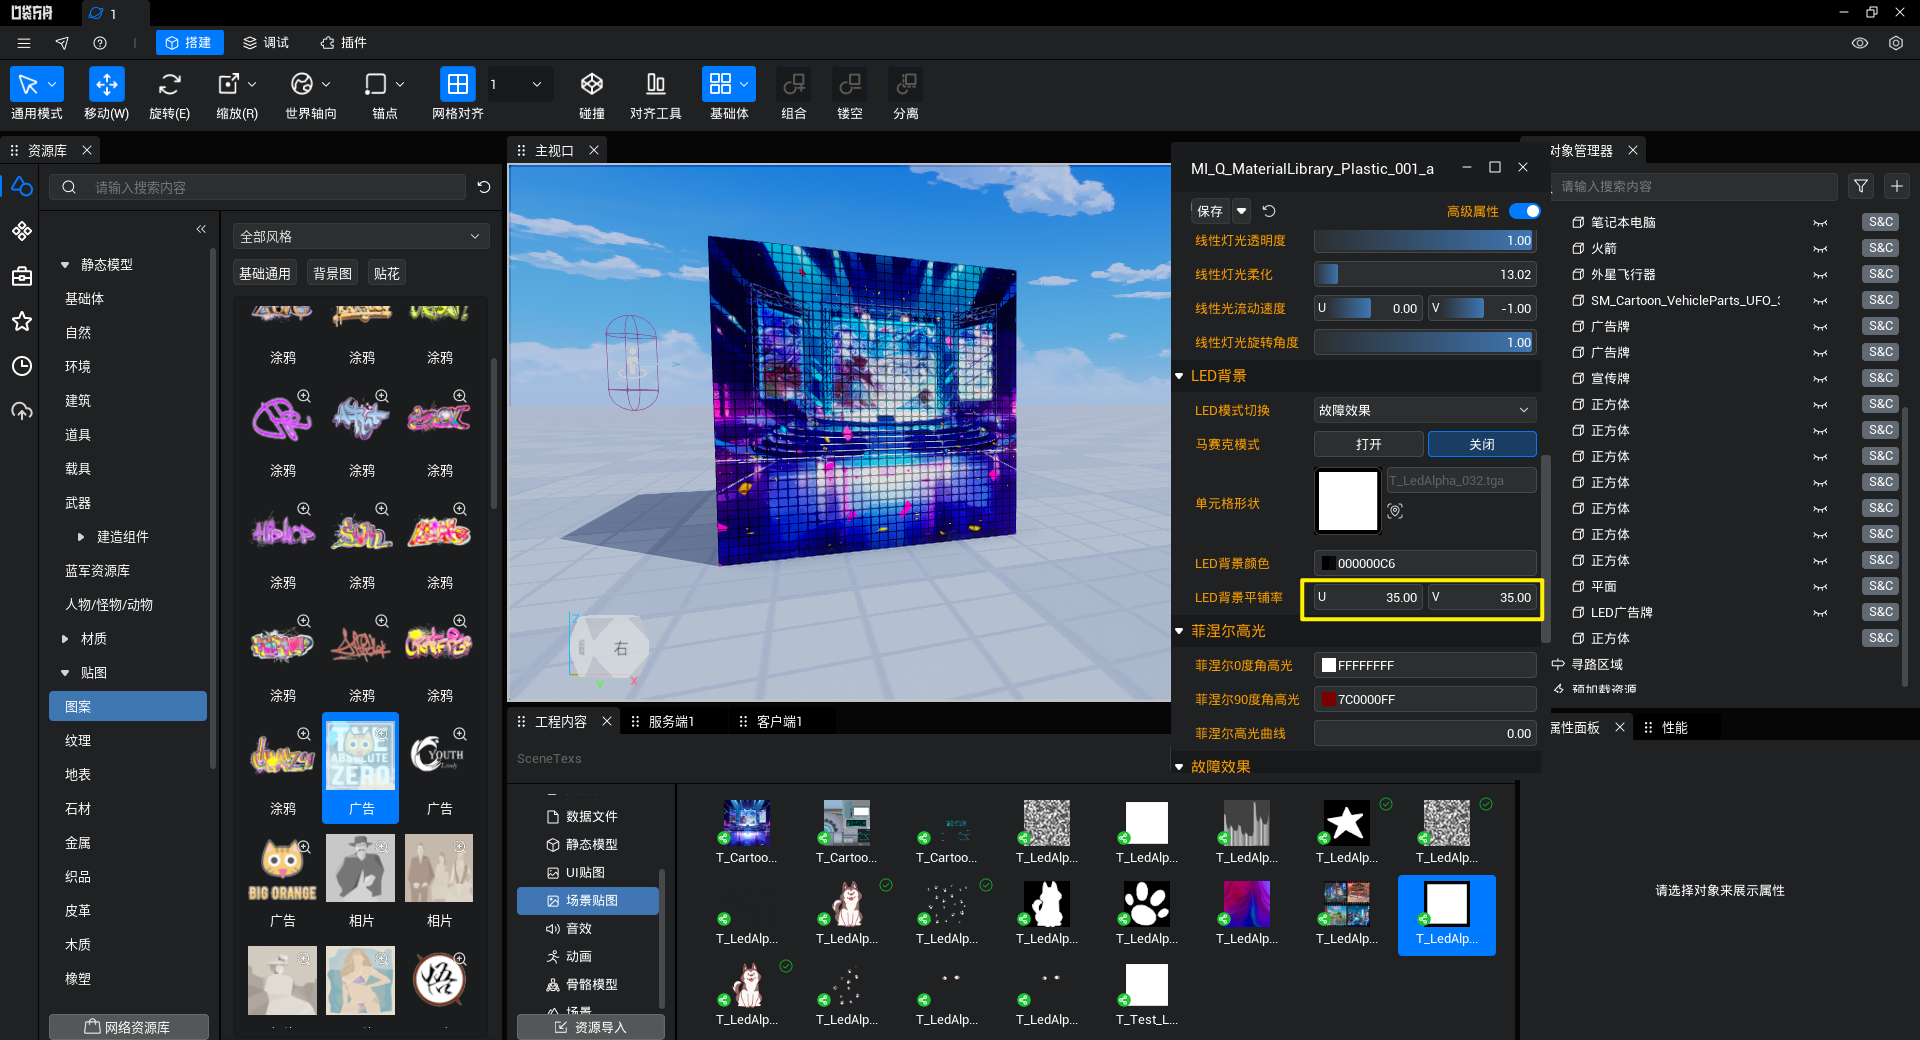Toggle visibility of 平面 object
The image size is (1920, 1040).
click(1820, 587)
